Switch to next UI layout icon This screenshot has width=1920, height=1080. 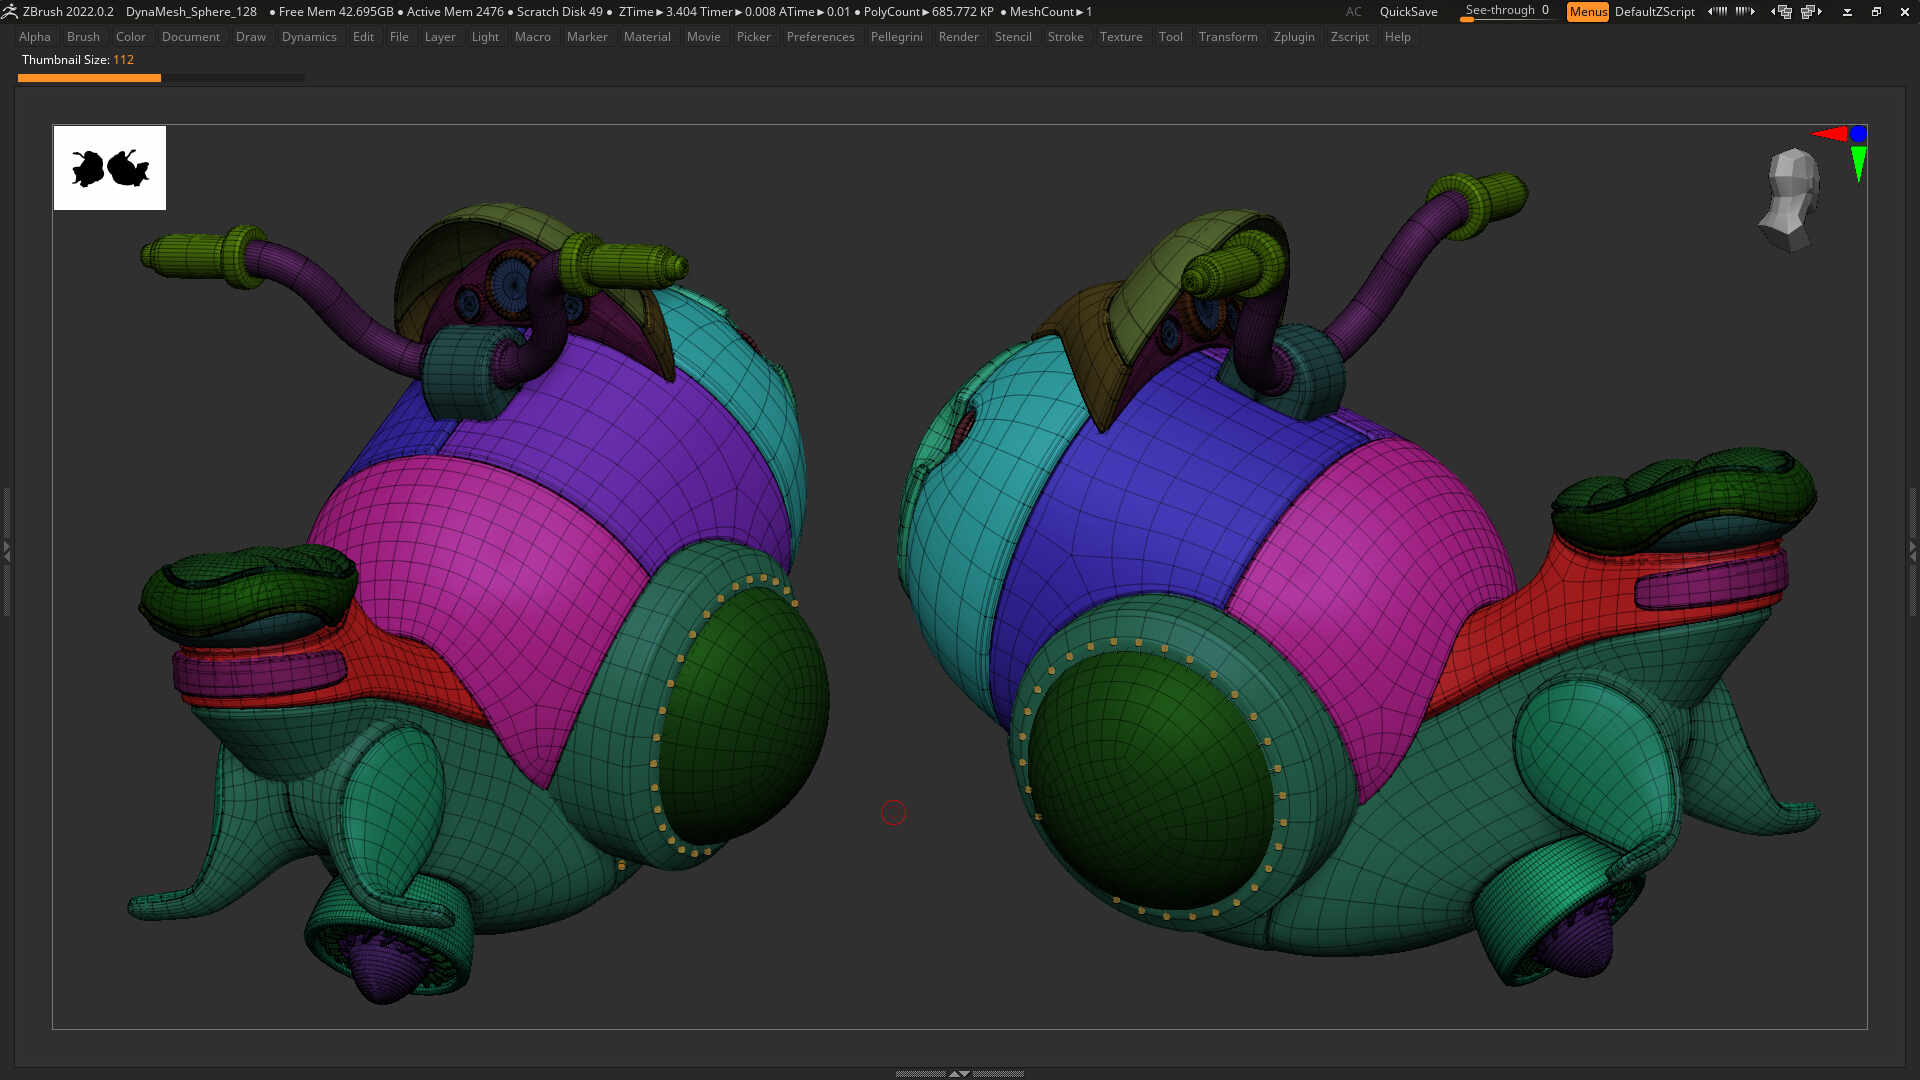pyautogui.click(x=1811, y=12)
